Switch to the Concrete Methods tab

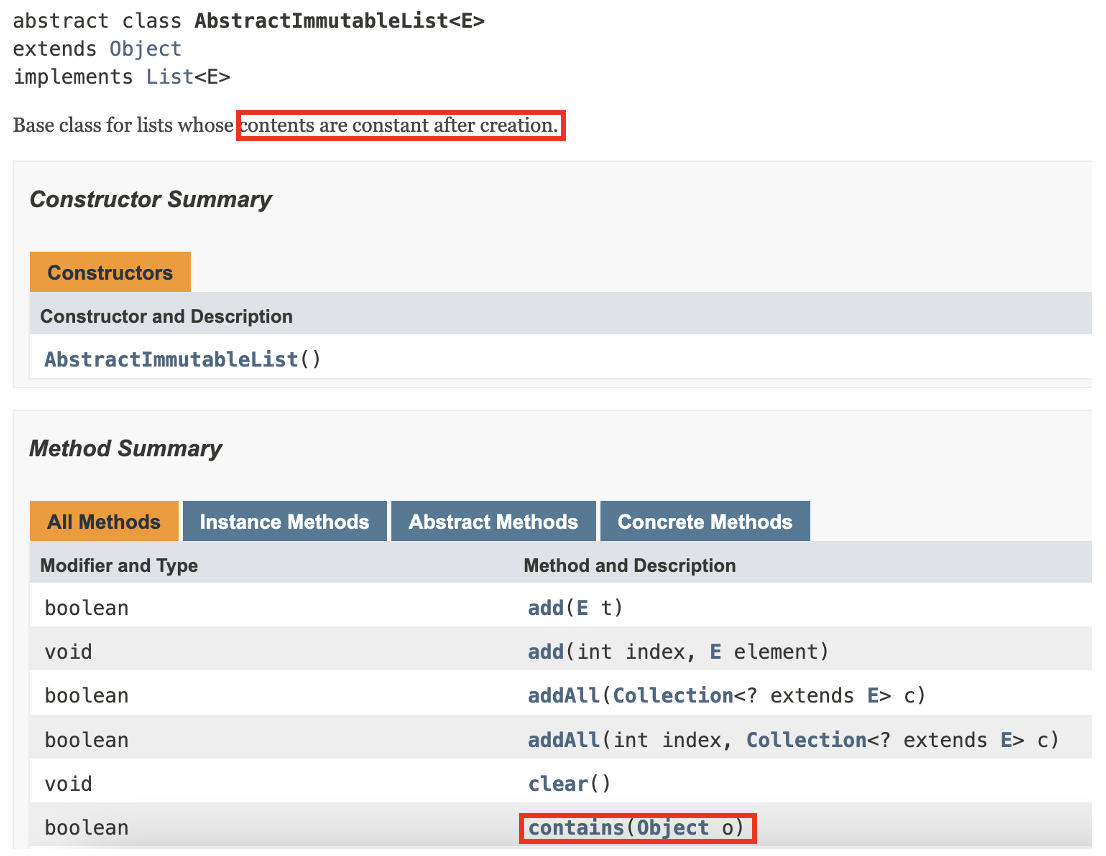tap(705, 522)
